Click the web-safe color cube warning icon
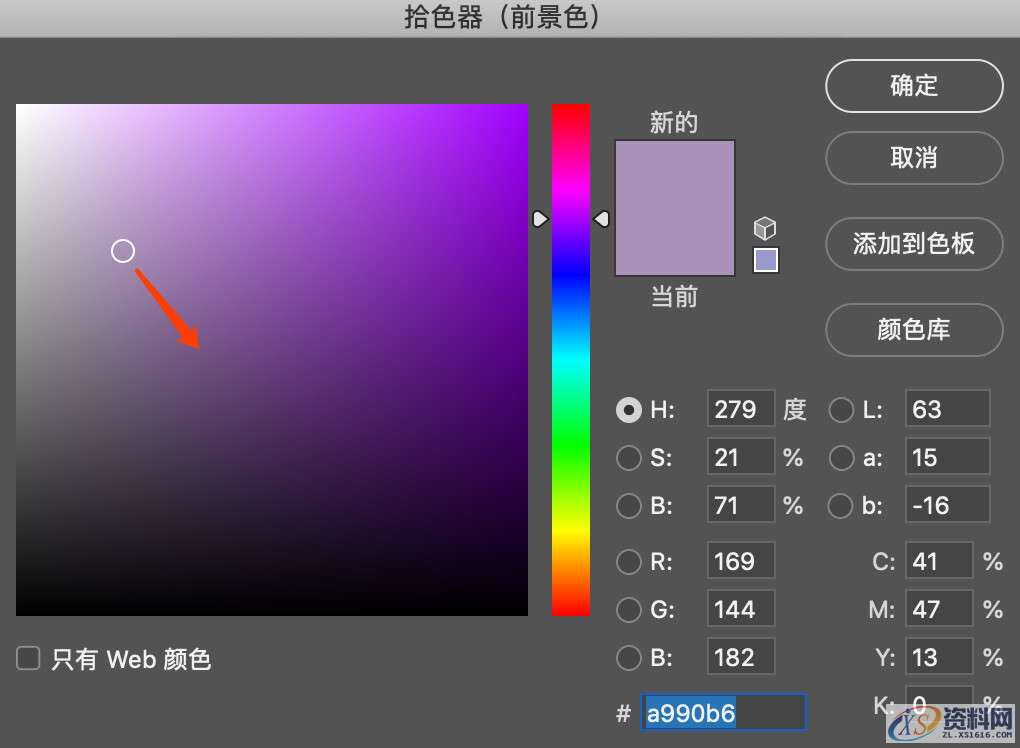The height and width of the screenshot is (748, 1020). [765, 228]
